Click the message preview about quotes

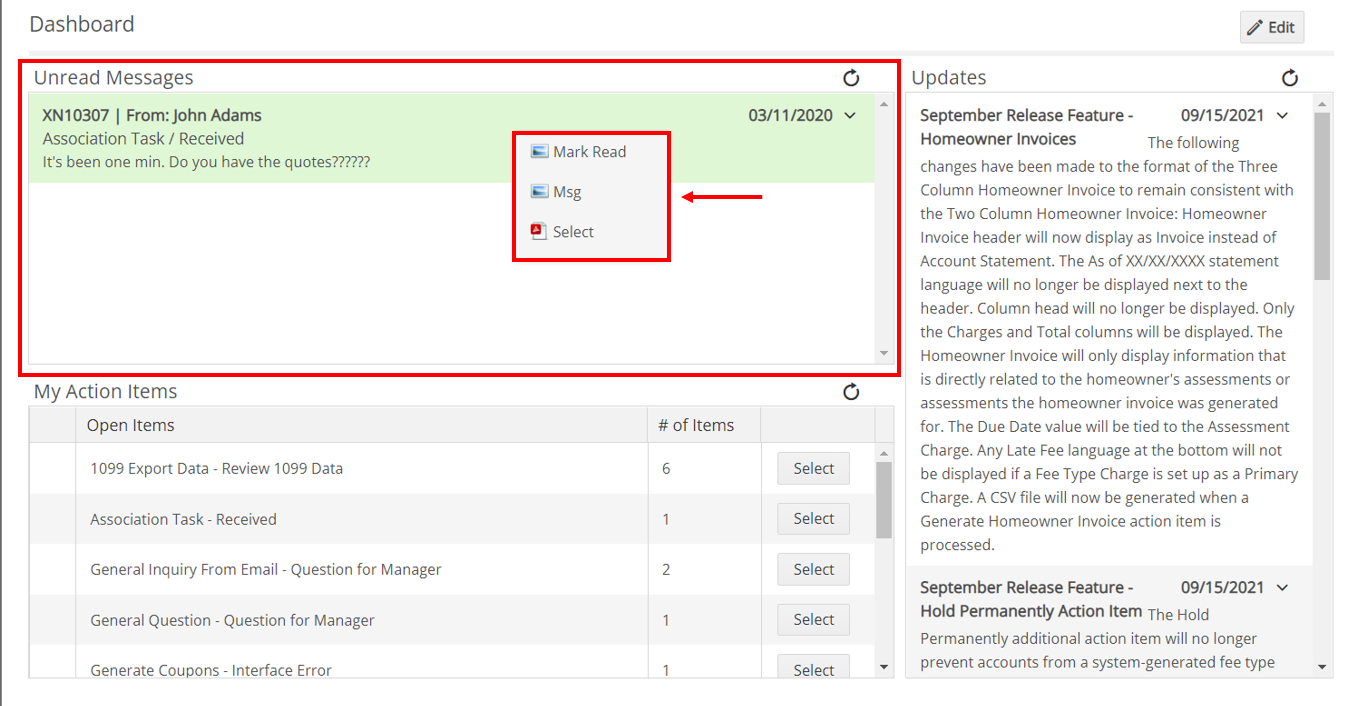coord(206,162)
